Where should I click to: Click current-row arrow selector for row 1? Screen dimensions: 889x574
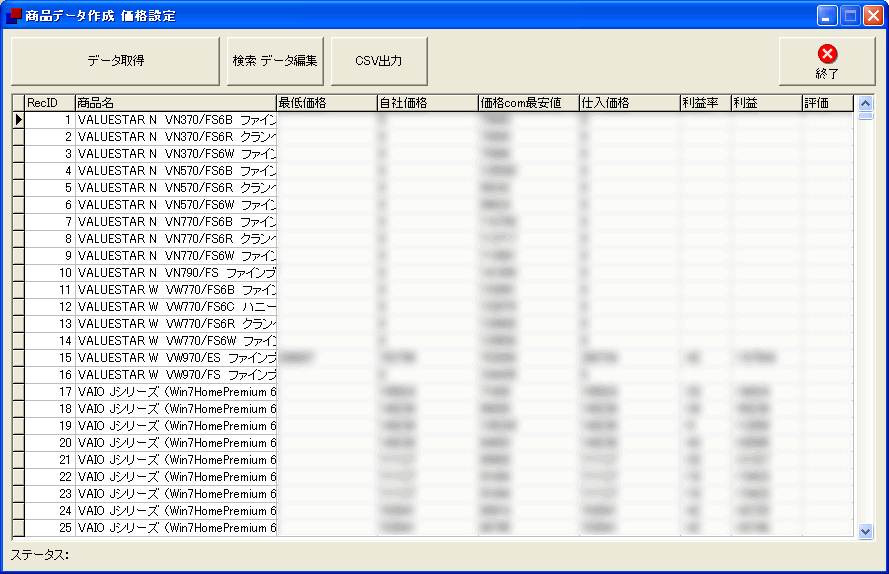[19, 120]
